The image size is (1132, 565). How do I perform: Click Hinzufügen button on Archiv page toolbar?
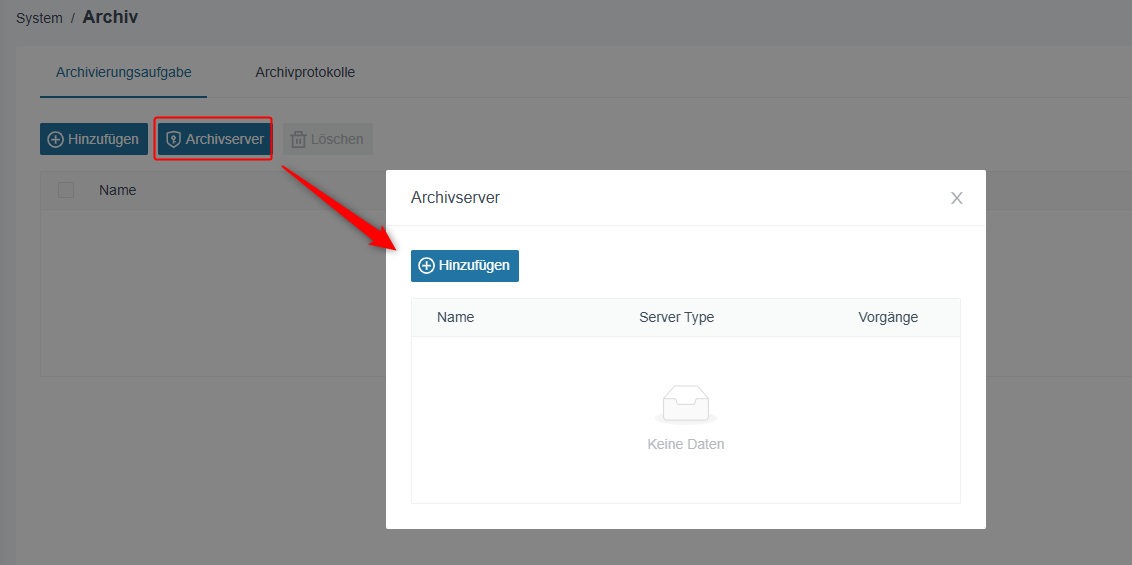[94, 139]
